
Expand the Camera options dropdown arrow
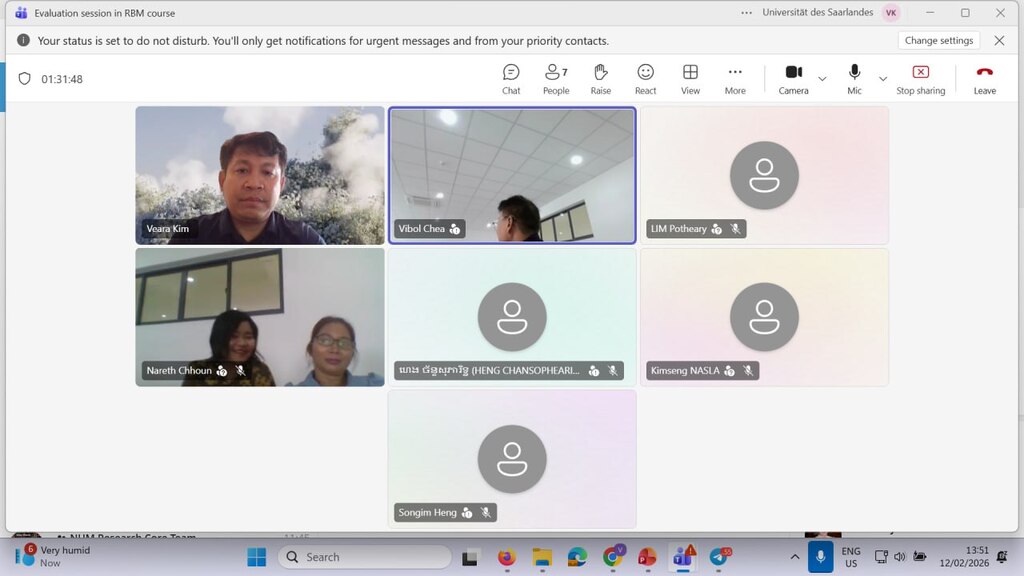pyautogui.click(x=822, y=79)
